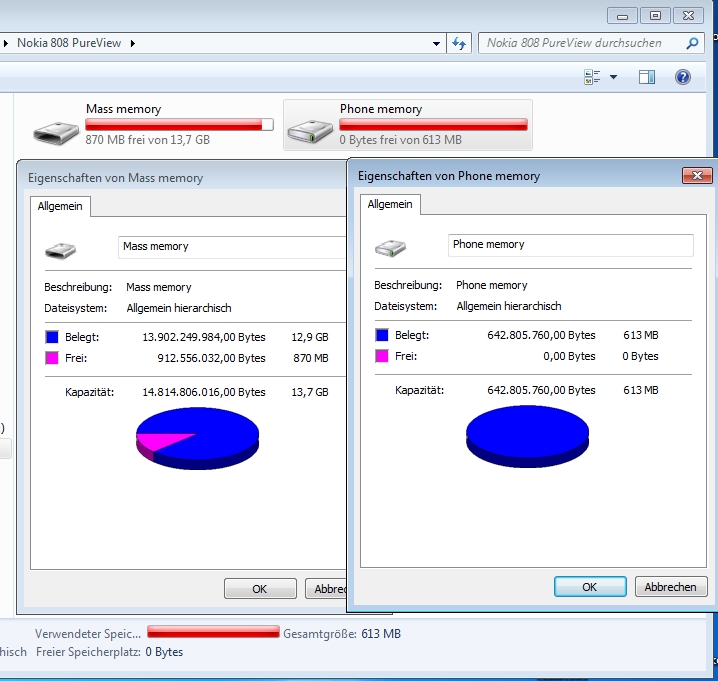Click 'Gesamtgröße: 613 MB' in details pane
Image resolution: width=718 pixels, height=681 pixels.
(342, 634)
